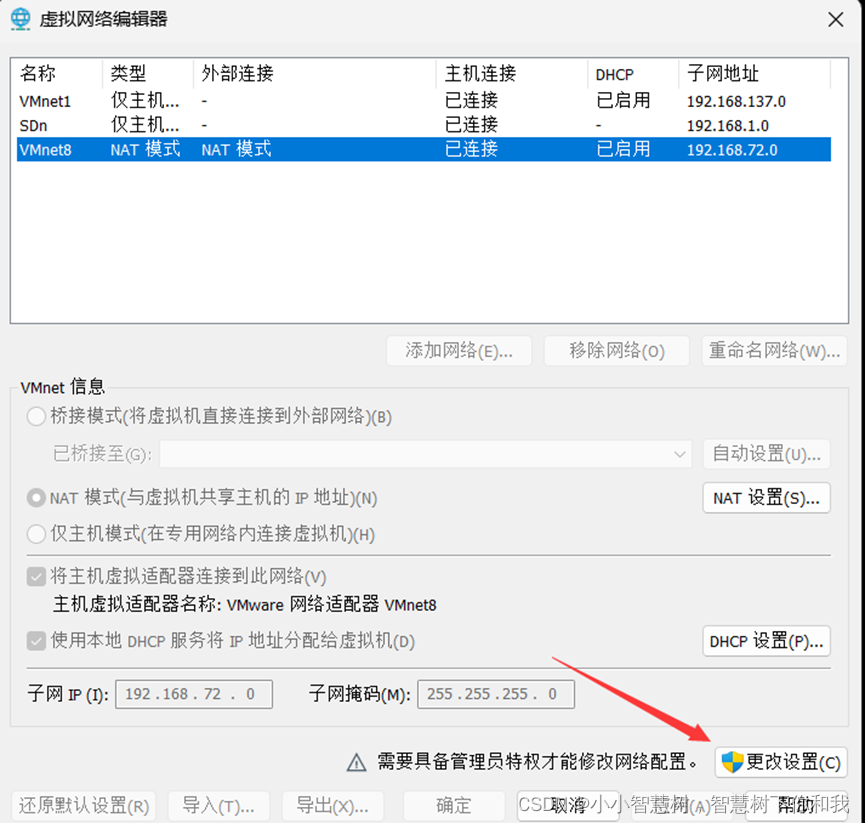Image resolution: width=865 pixels, height=823 pixels.
Task: Select 桥接模式 radio button
Action: 36,416
